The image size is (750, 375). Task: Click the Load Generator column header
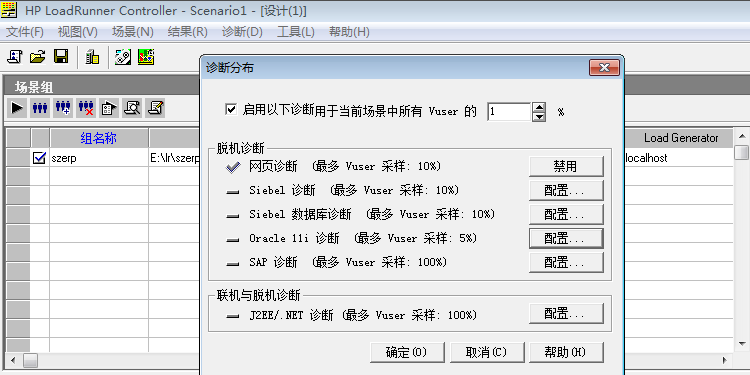click(678, 138)
